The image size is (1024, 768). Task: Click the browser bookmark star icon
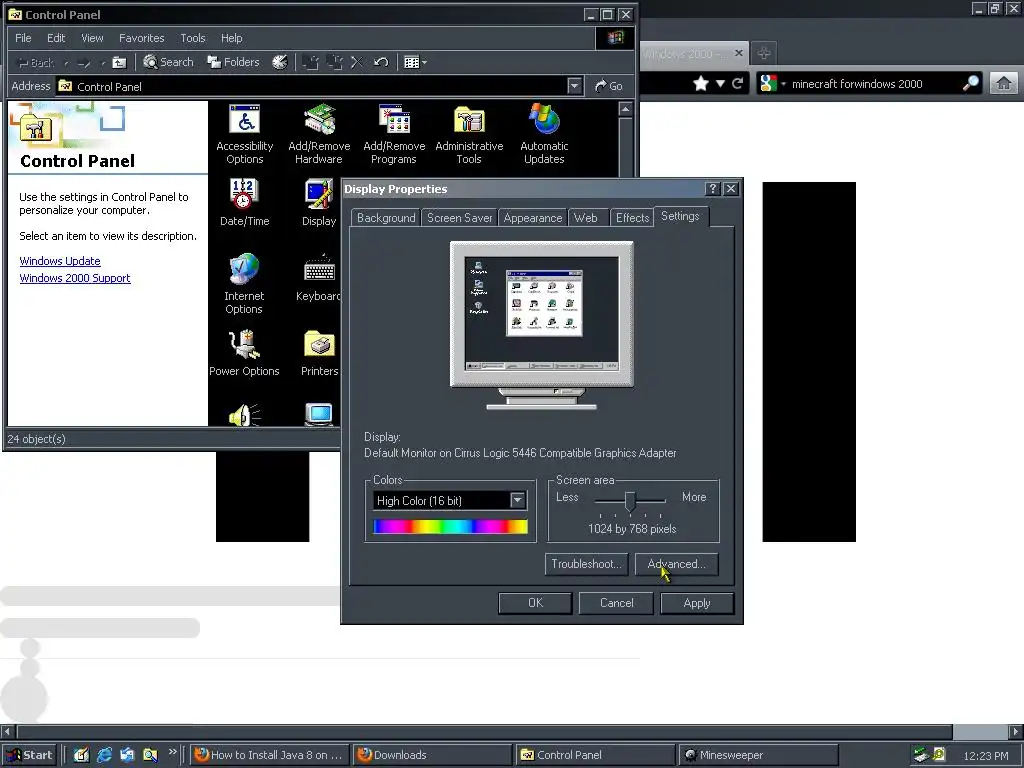(701, 83)
